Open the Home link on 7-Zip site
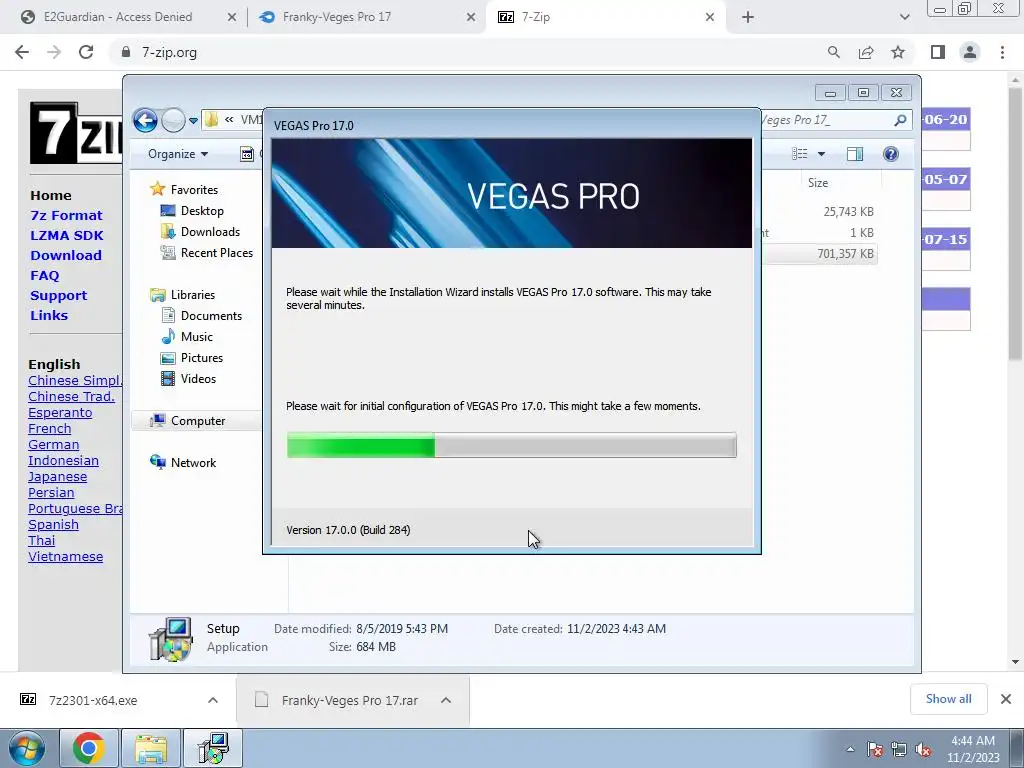 click(x=51, y=195)
